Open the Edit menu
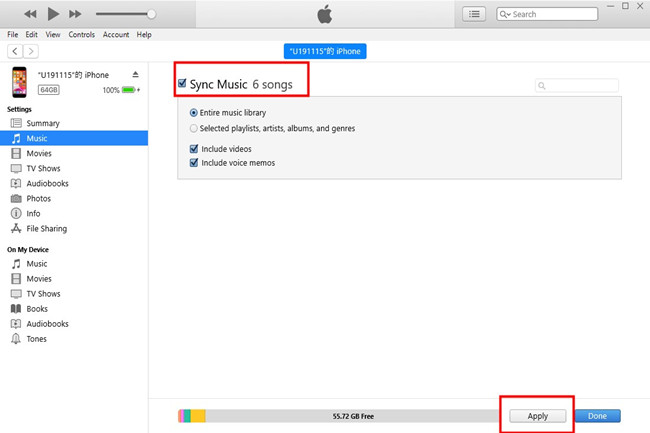This screenshot has width=650, height=433. point(32,34)
